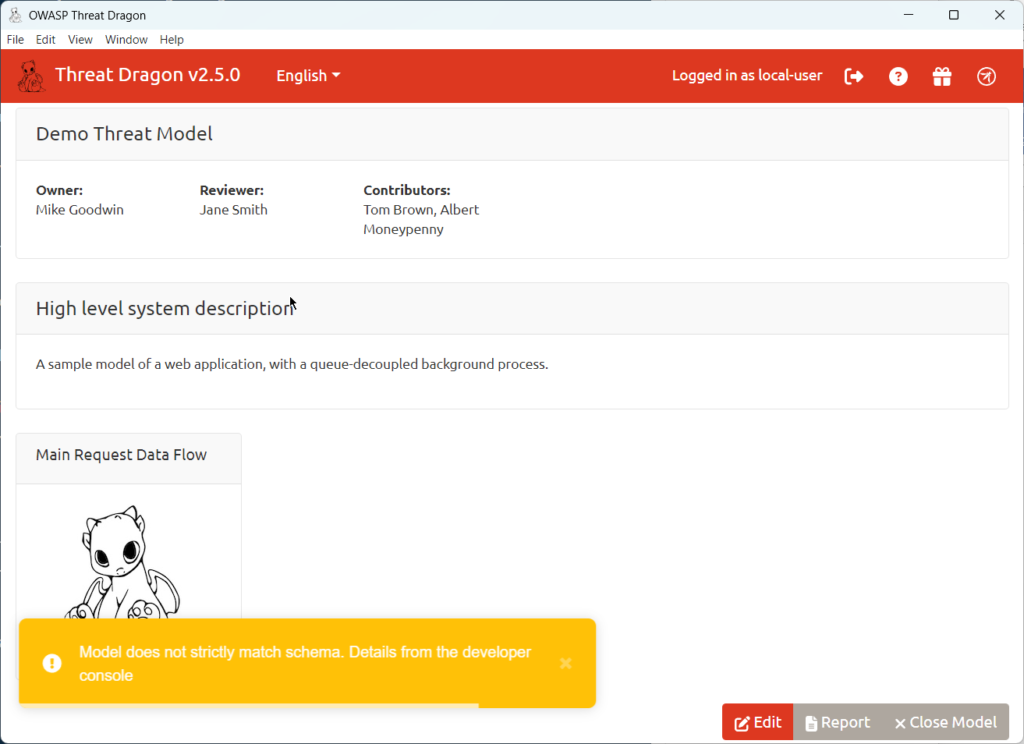
Task: Click the sign out icon
Action: 854,76
